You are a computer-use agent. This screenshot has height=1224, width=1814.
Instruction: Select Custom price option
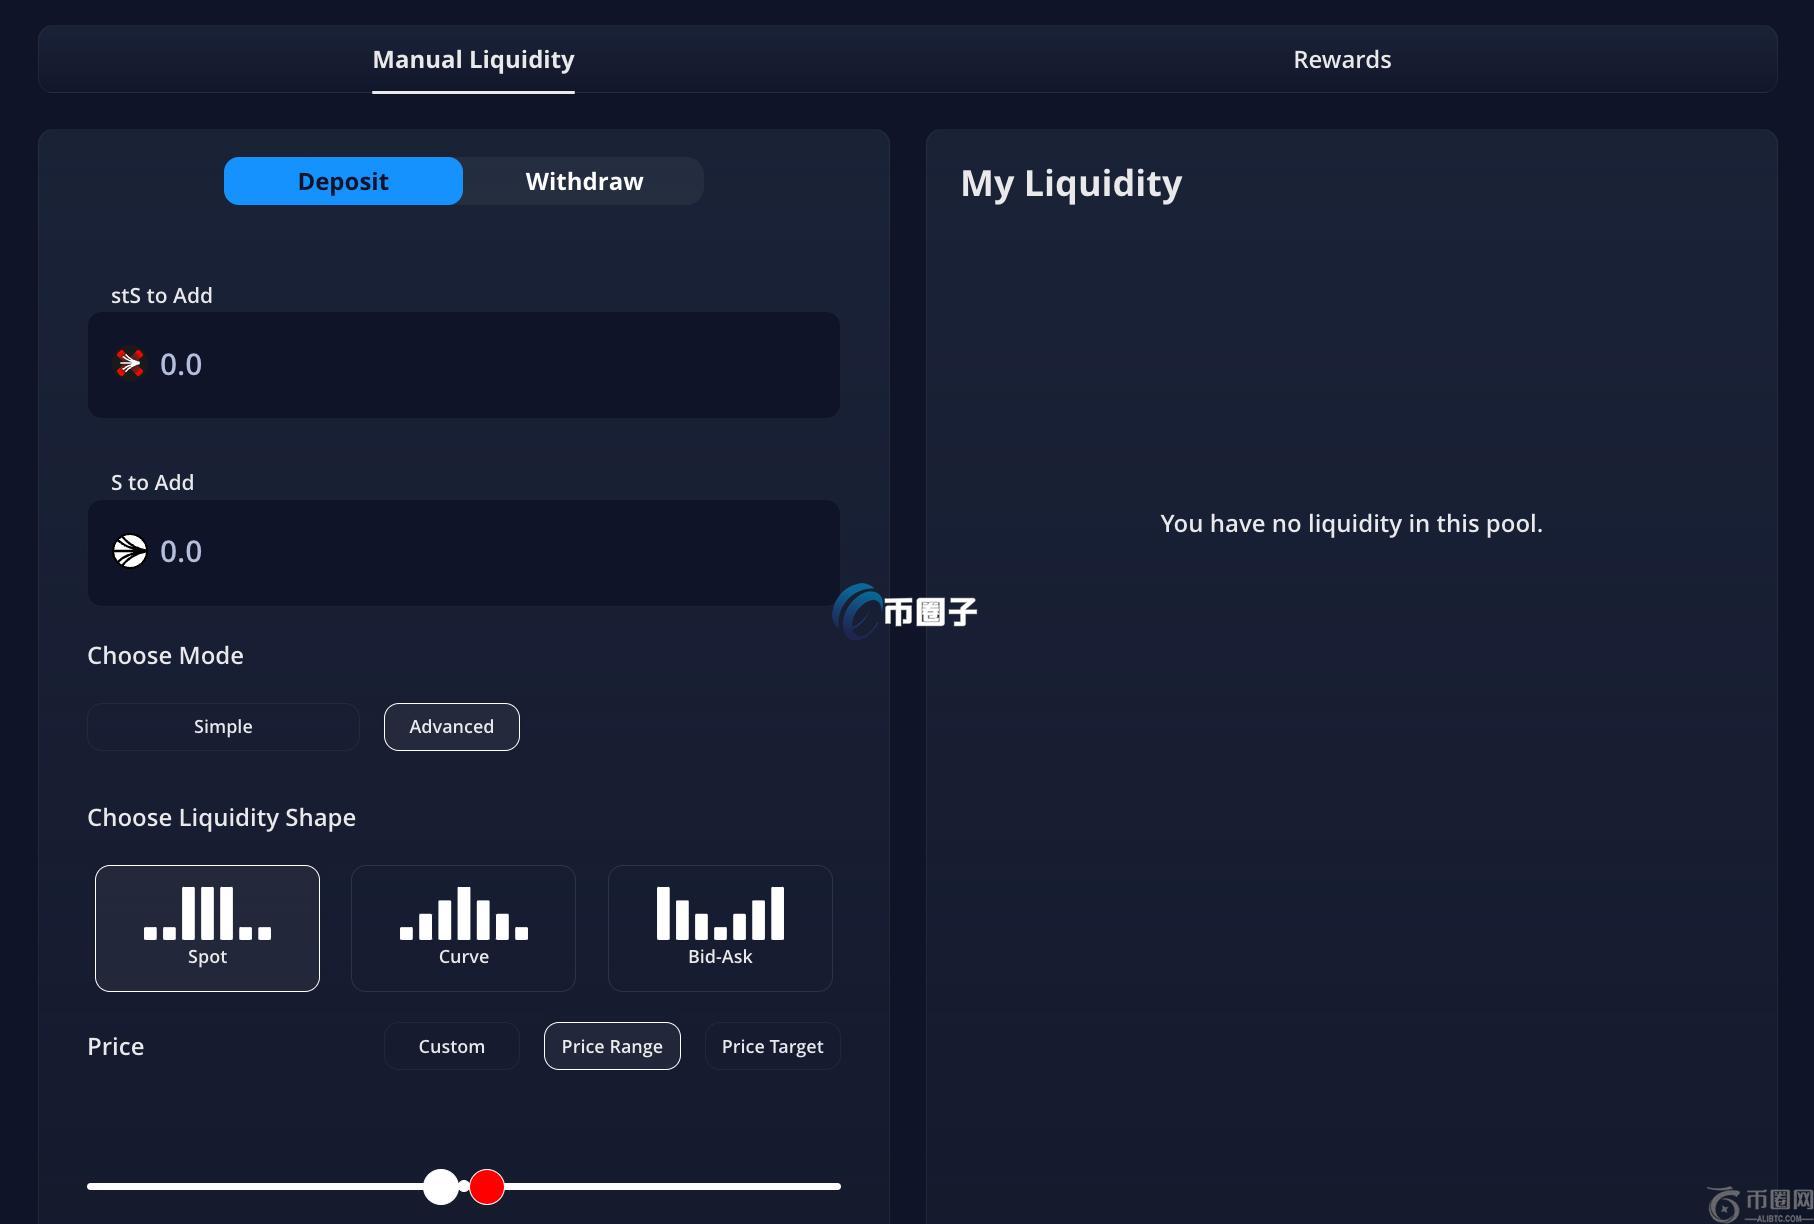click(451, 1046)
